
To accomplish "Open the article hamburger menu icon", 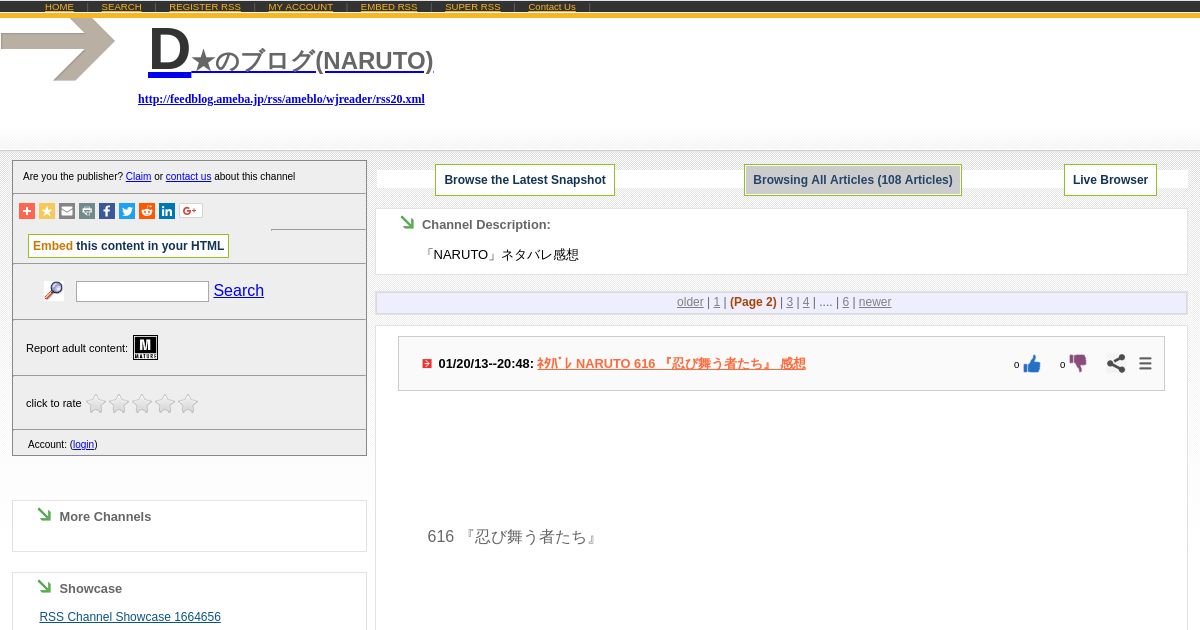I will (x=1145, y=364).
